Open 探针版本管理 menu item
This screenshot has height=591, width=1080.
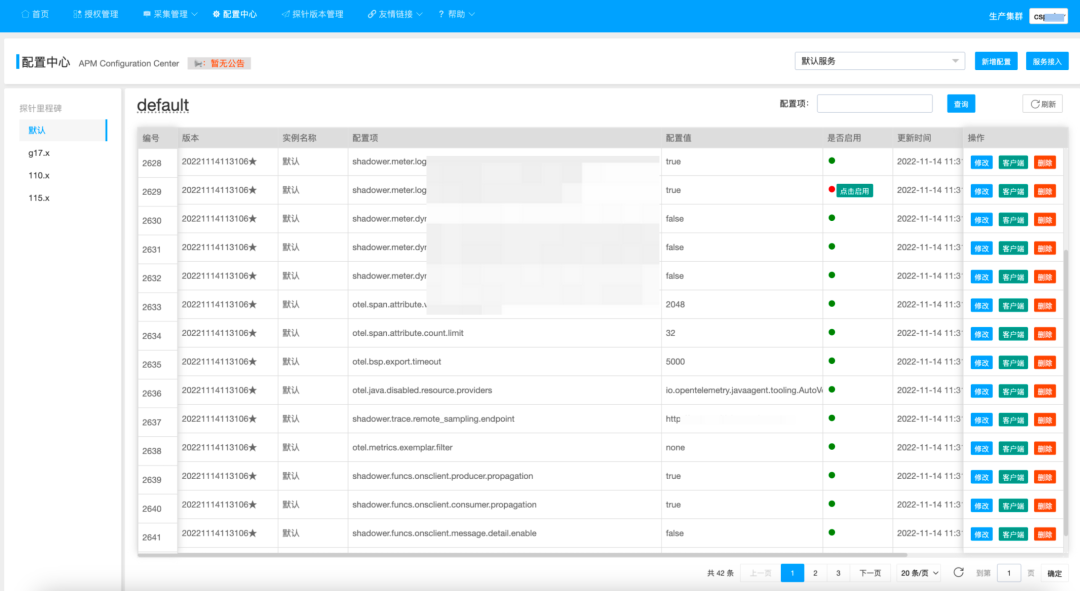312,14
